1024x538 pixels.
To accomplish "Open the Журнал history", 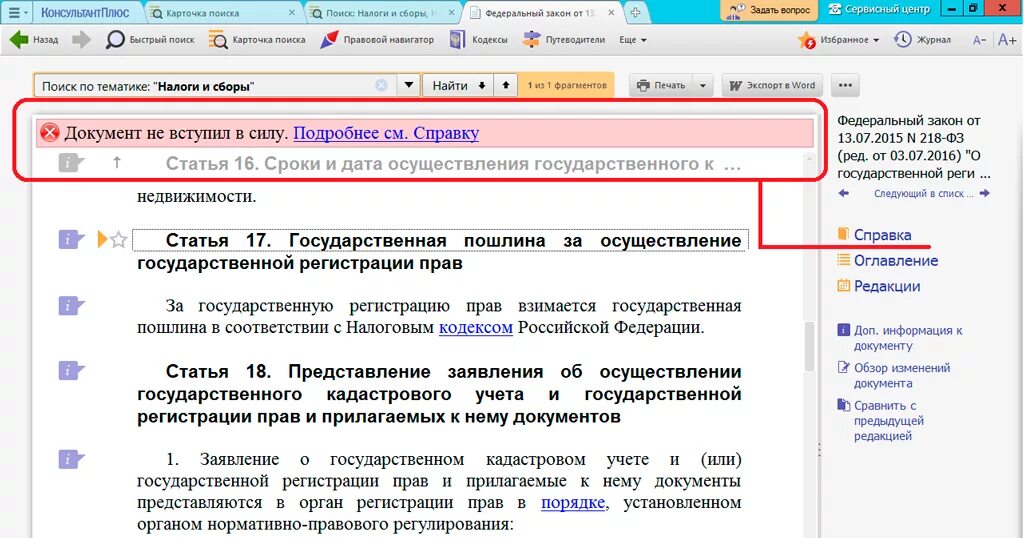I will [923, 40].
